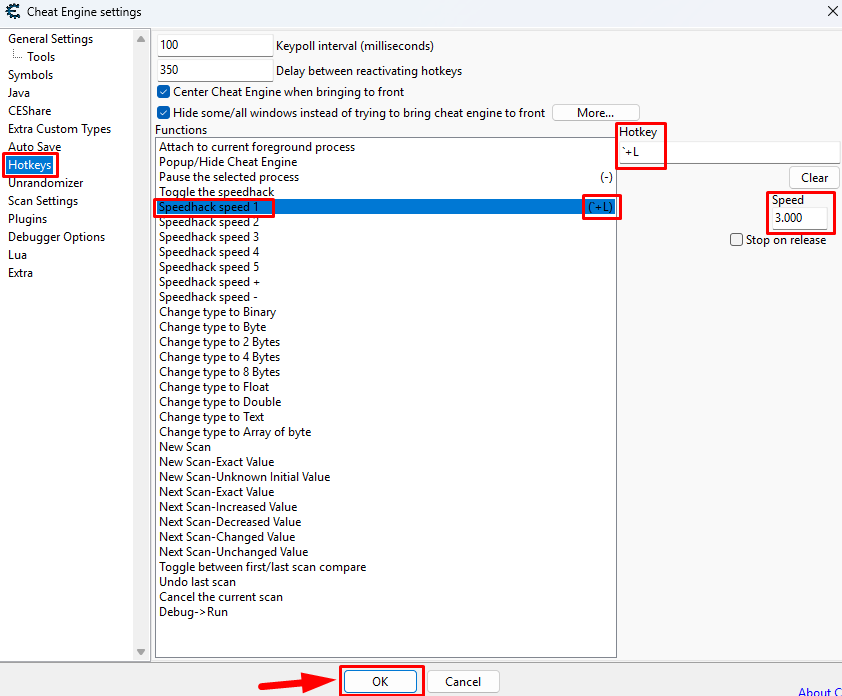Image resolution: width=842 pixels, height=696 pixels.
Task: Select Speedhack speed 5 function
Action: [386, 267]
